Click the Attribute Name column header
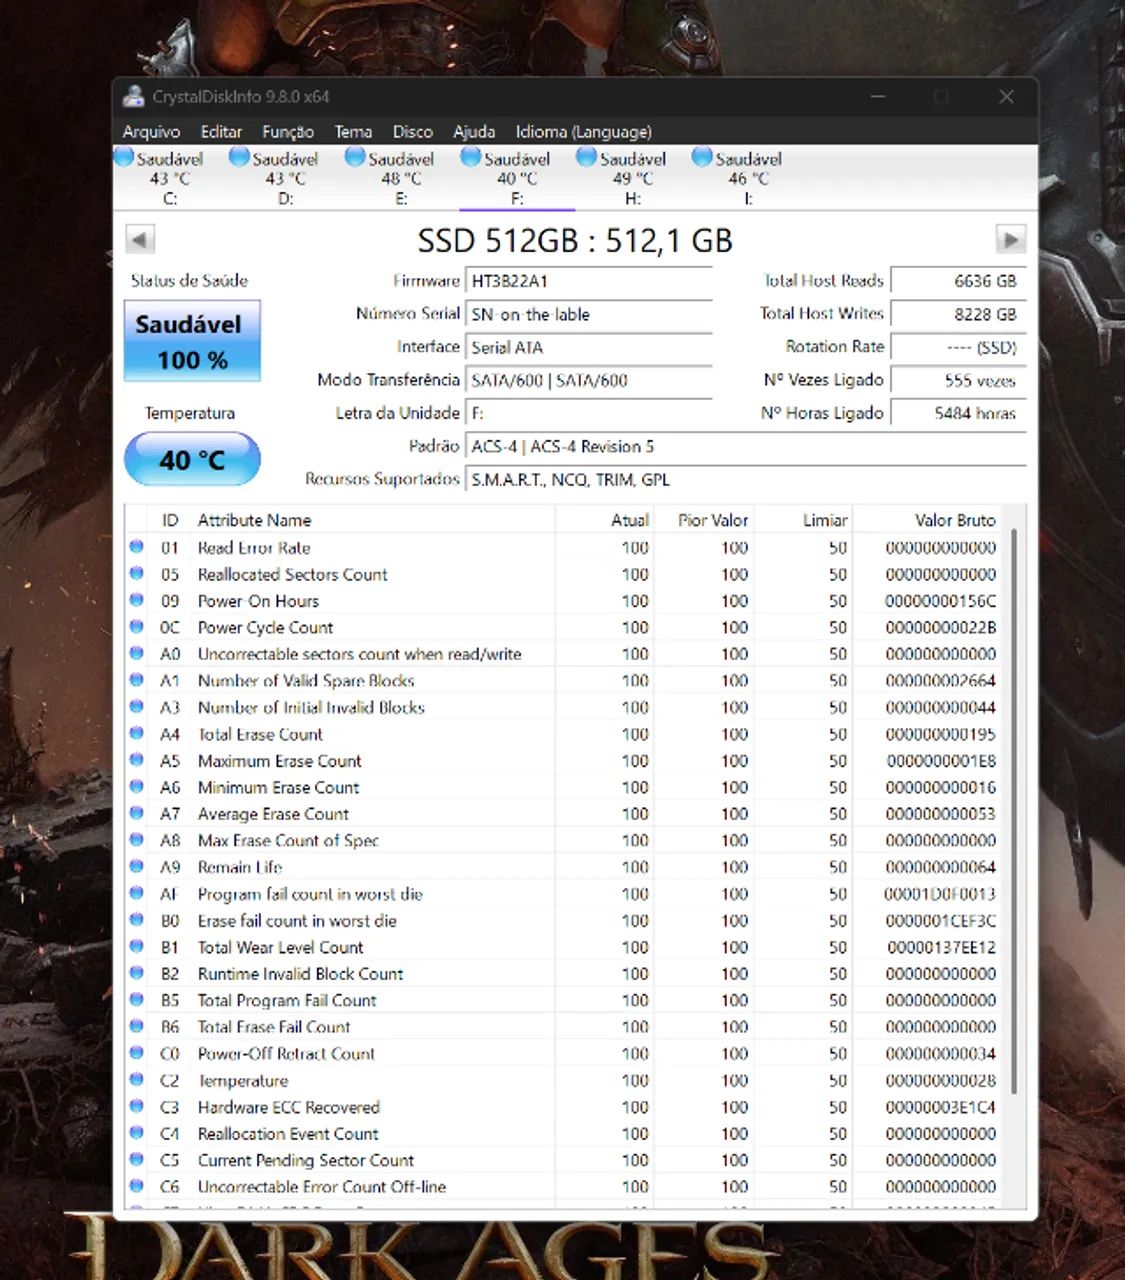Screen dimensions: 1125x1280 click(373, 520)
